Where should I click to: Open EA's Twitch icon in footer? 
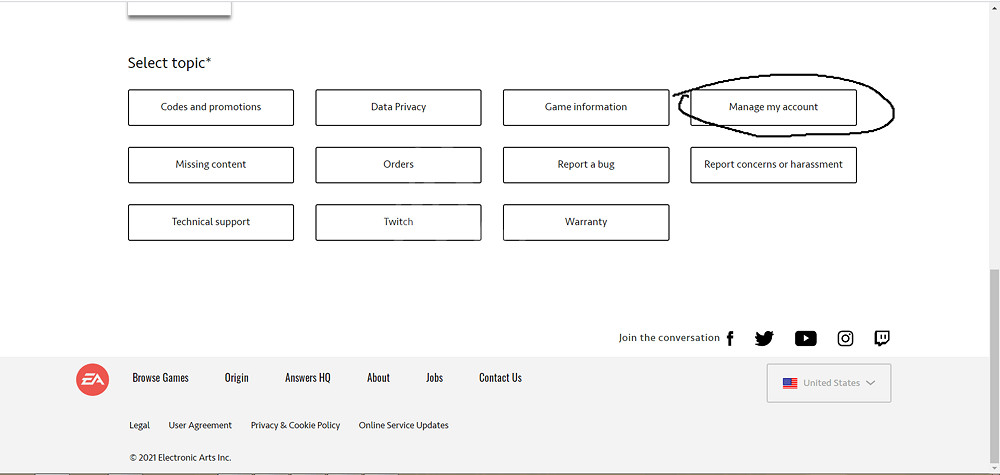(882, 338)
